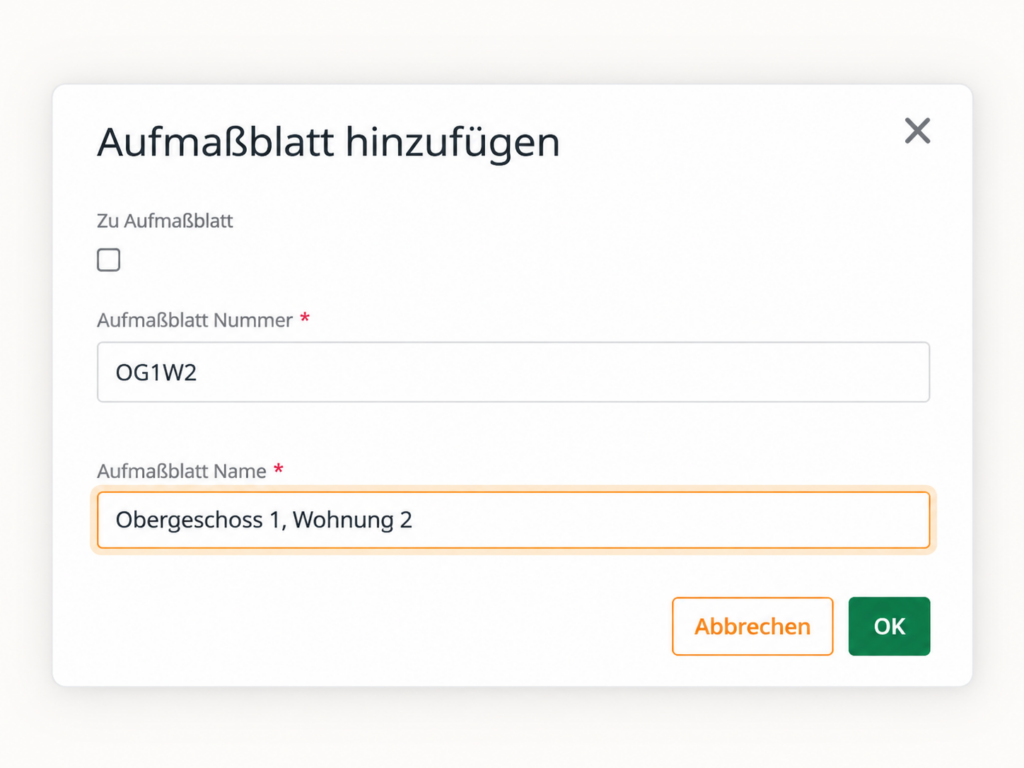Tick the Zu Aufmaßblatt checkbox

pos(108,260)
